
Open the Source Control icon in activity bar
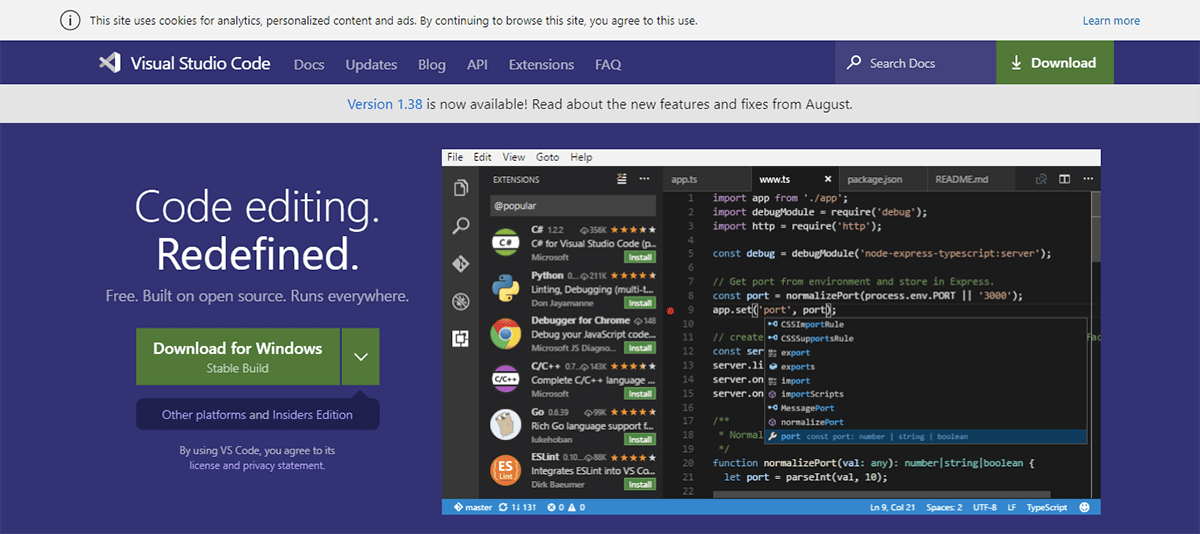tap(461, 264)
